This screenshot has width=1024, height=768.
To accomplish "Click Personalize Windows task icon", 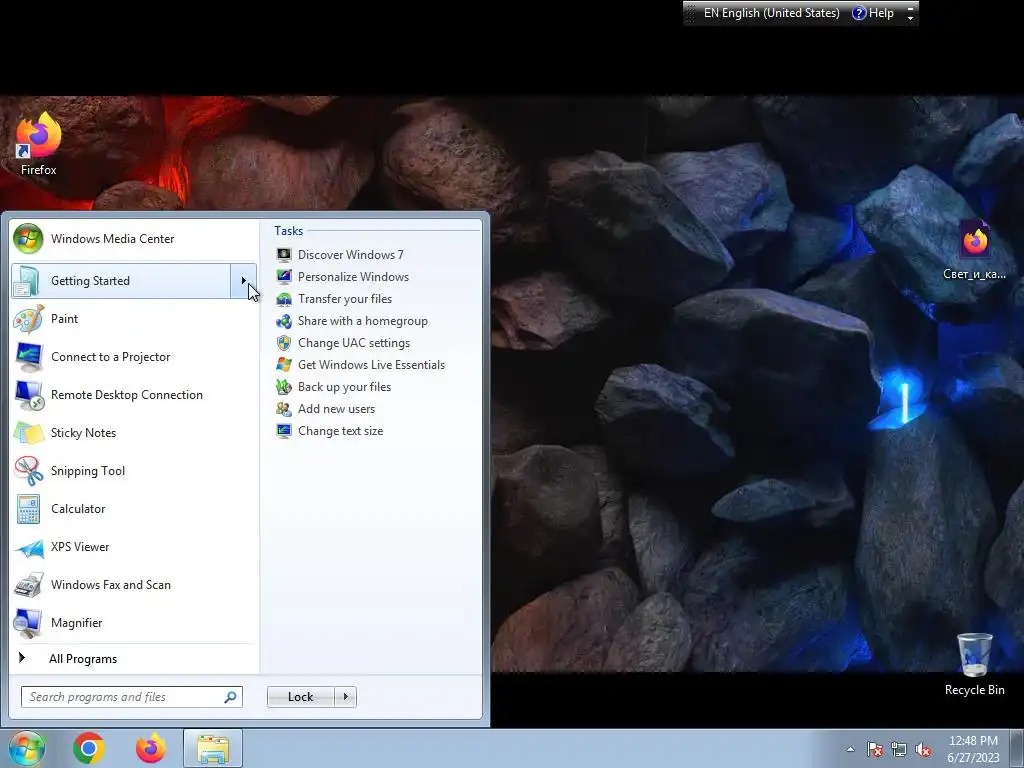I will coord(283,277).
